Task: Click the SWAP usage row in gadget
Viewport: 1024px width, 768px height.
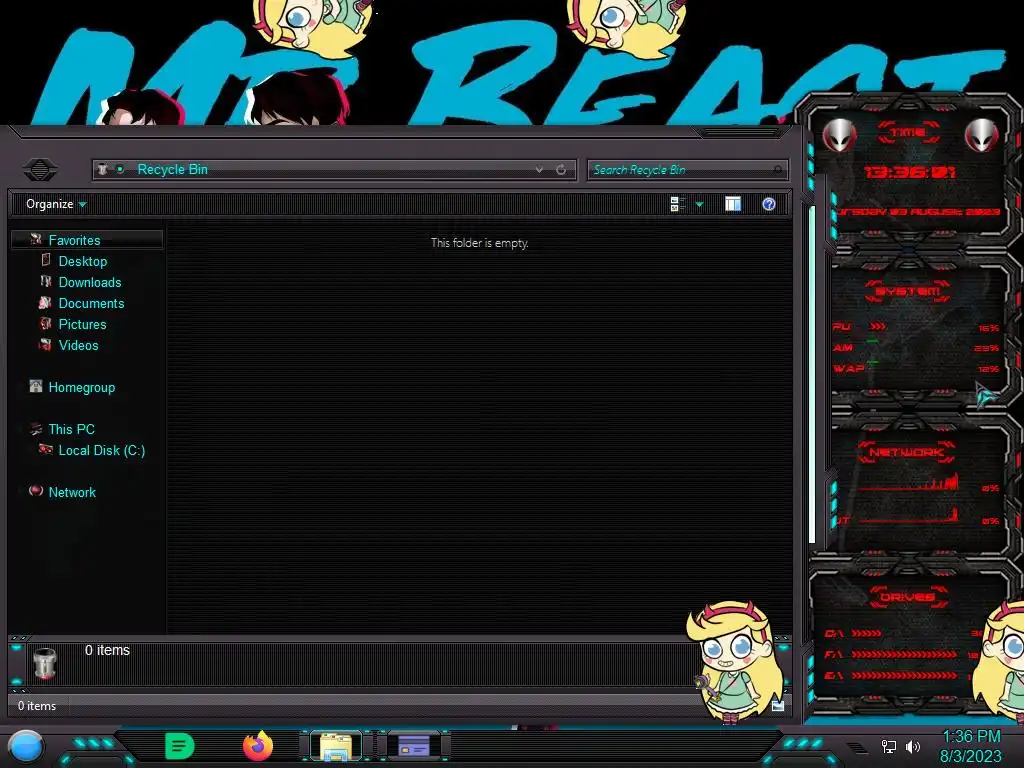Action: [916, 368]
